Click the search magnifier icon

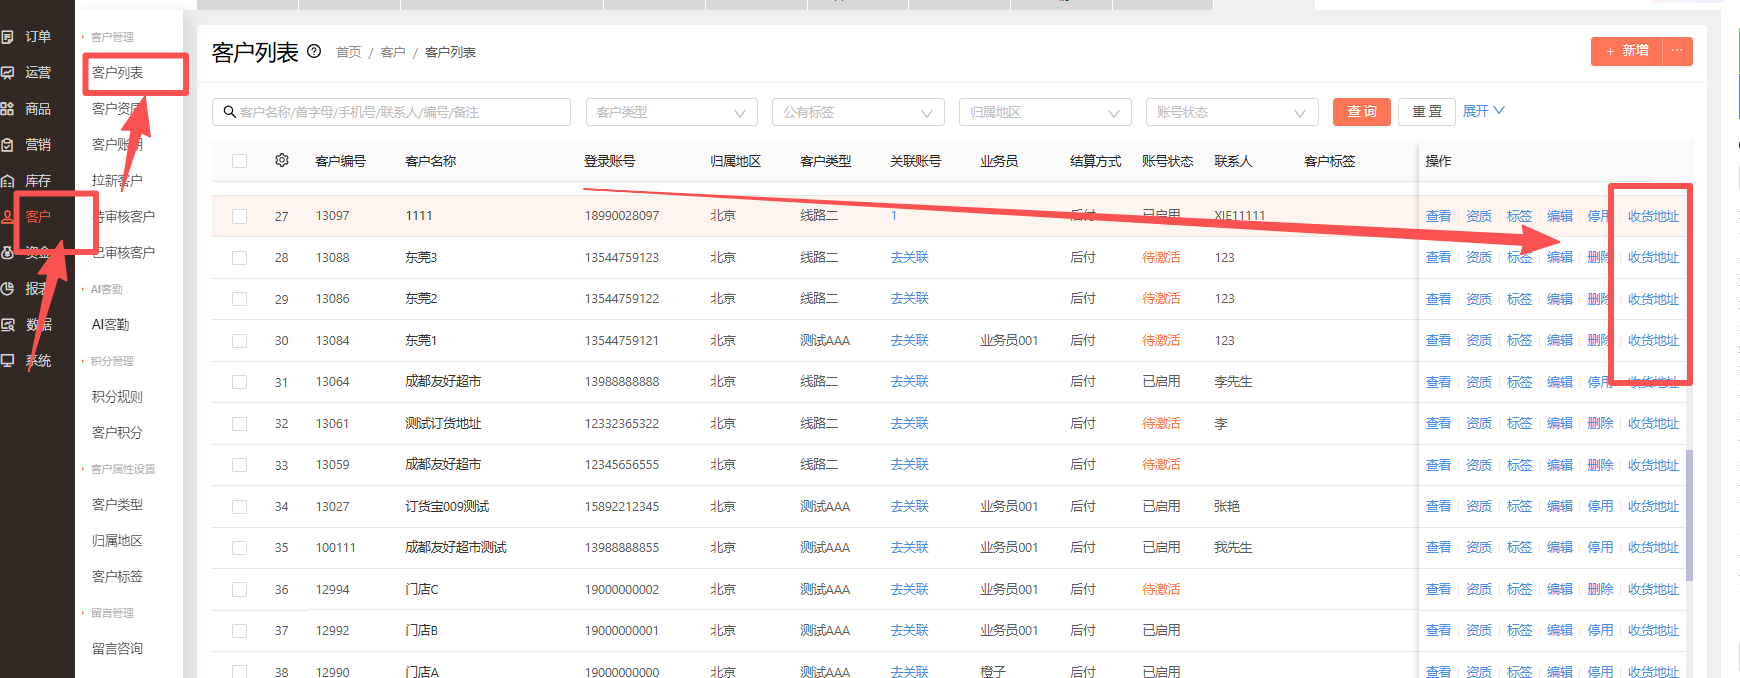point(229,112)
